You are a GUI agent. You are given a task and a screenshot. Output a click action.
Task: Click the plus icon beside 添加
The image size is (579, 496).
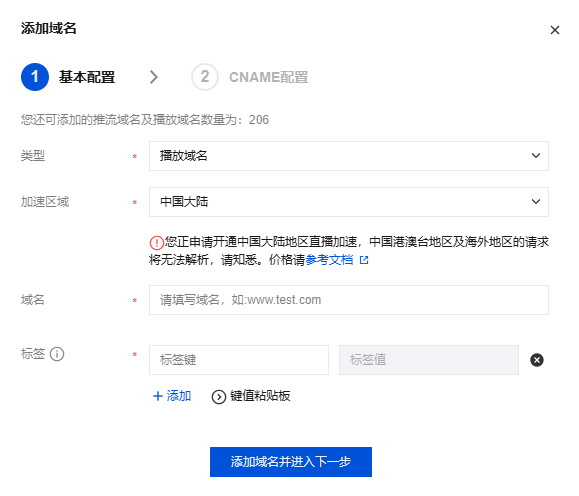pyautogui.click(x=158, y=396)
